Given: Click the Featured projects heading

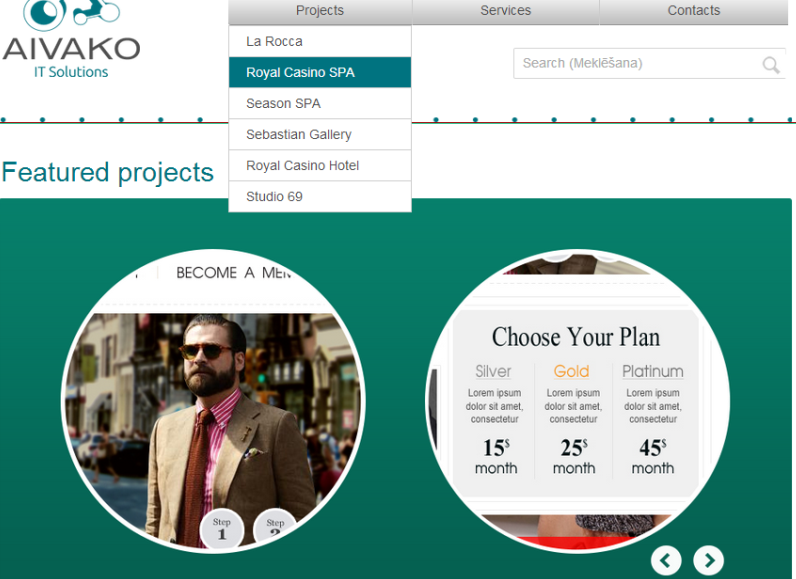Looking at the screenshot, I should coord(108,173).
